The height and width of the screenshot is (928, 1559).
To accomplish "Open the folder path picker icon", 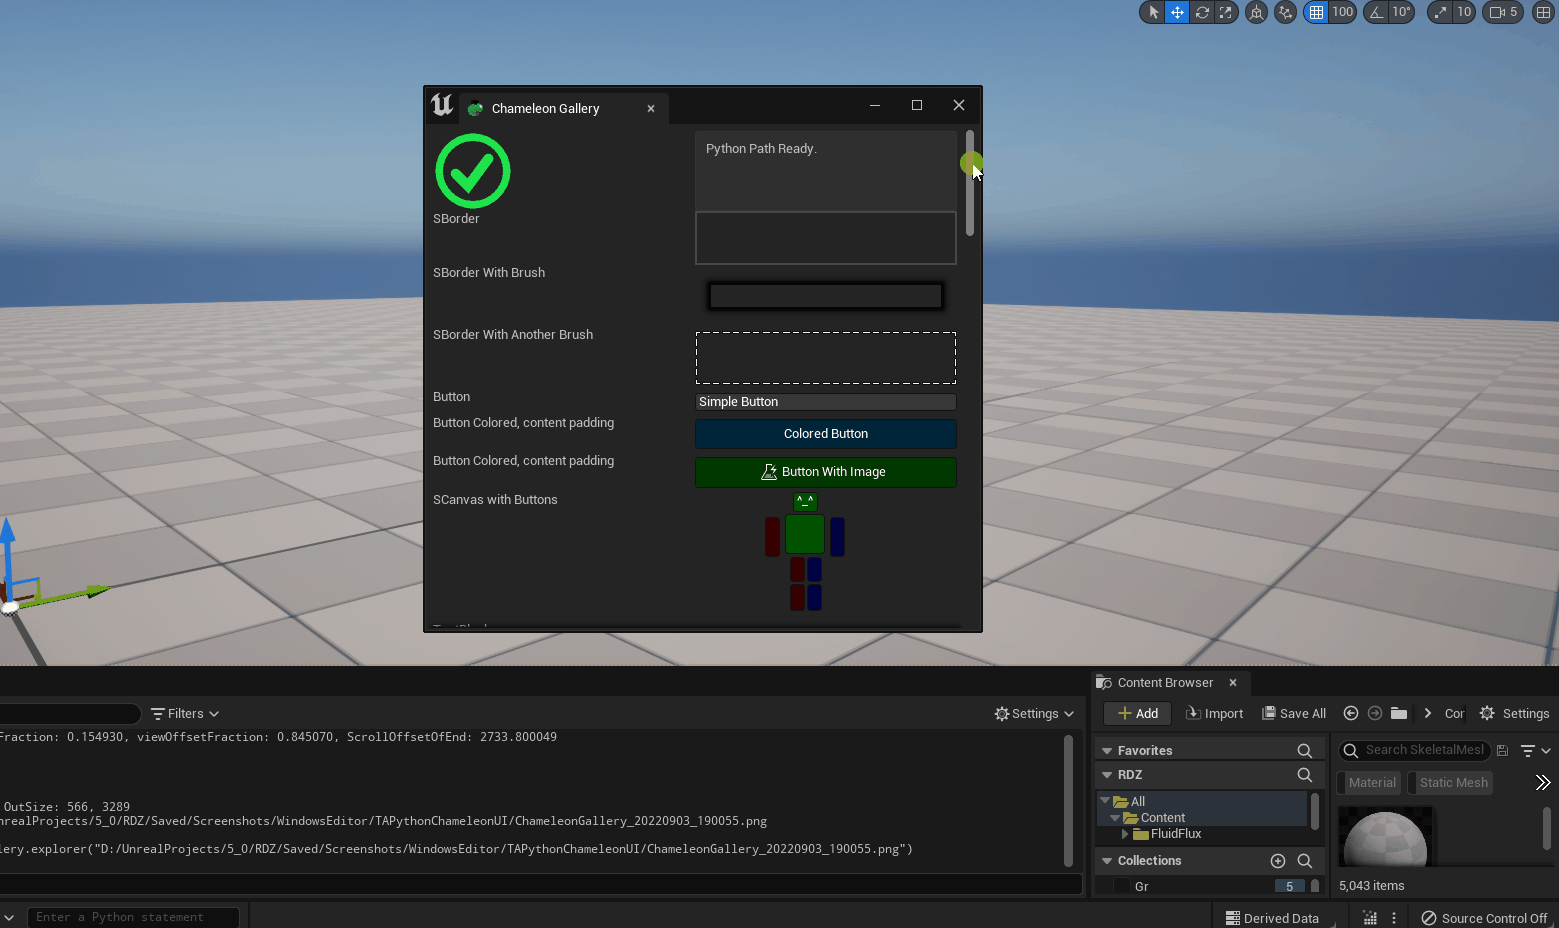I will tap(1399, 713).
